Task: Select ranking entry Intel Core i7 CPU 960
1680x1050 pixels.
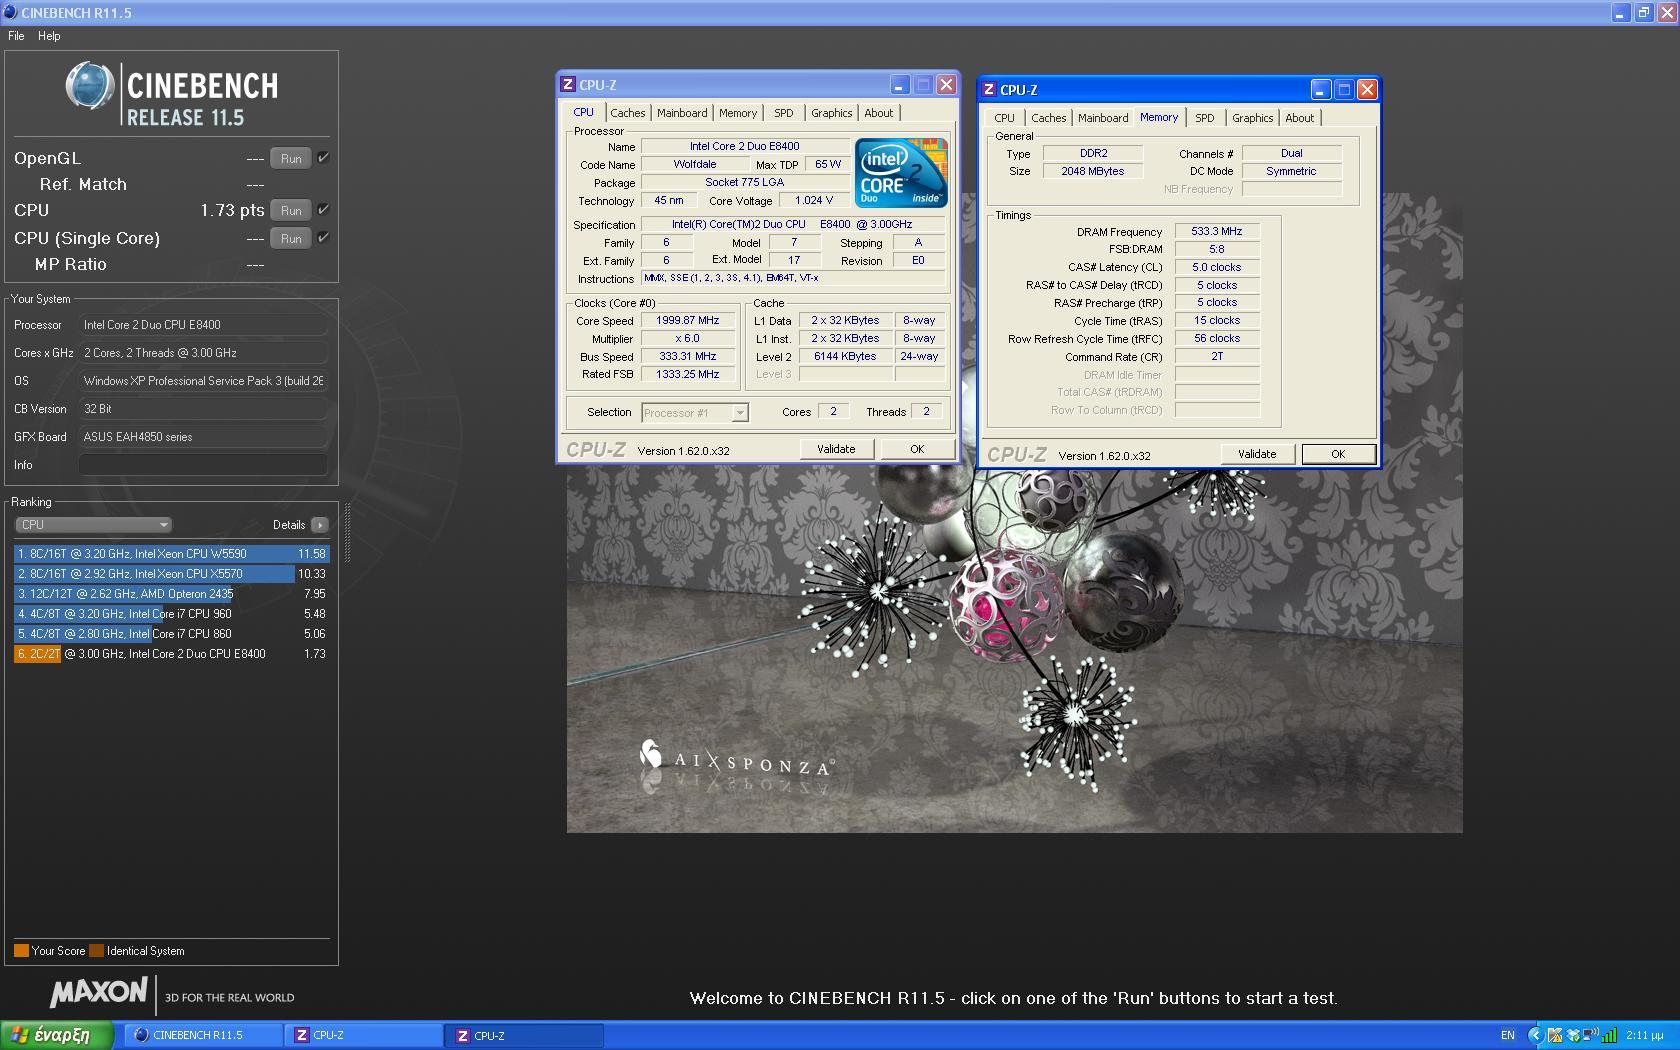Action: click(x=171, y=613)
